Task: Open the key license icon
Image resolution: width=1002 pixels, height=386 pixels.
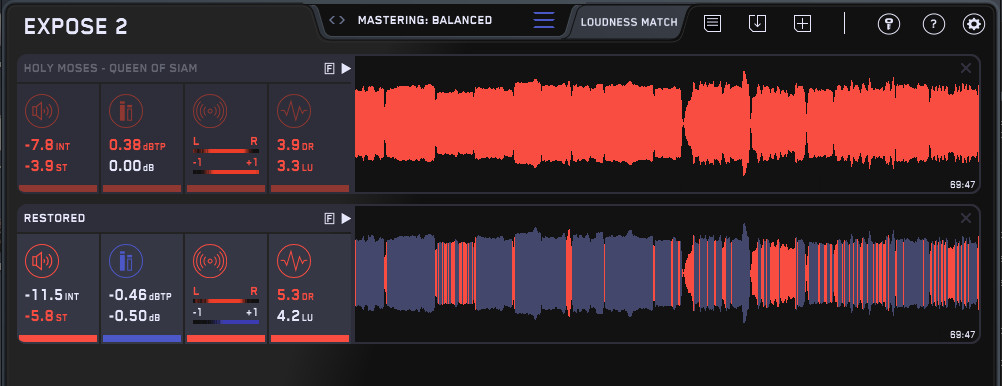Action: [888, 24]
